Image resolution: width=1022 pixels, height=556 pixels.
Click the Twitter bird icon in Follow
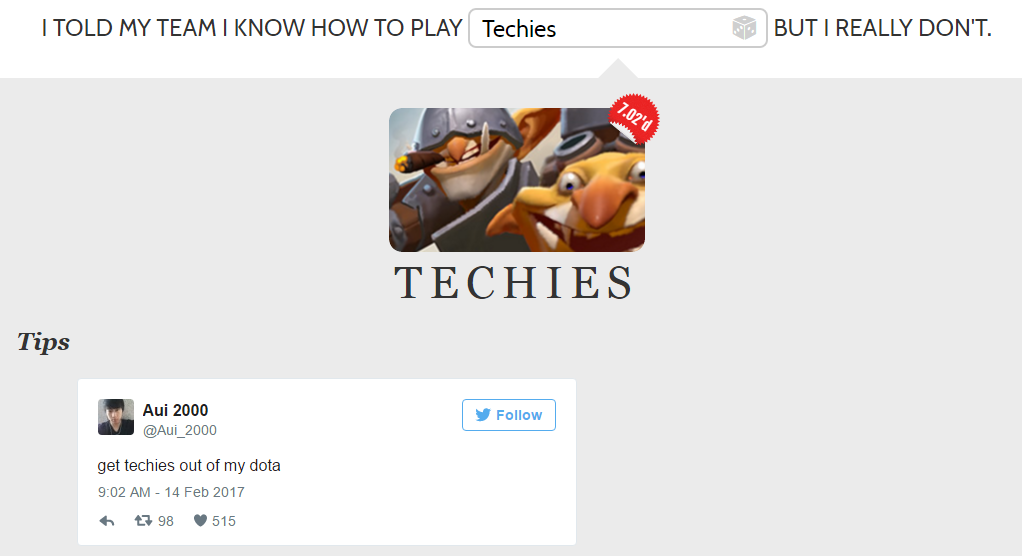[483, 415]
